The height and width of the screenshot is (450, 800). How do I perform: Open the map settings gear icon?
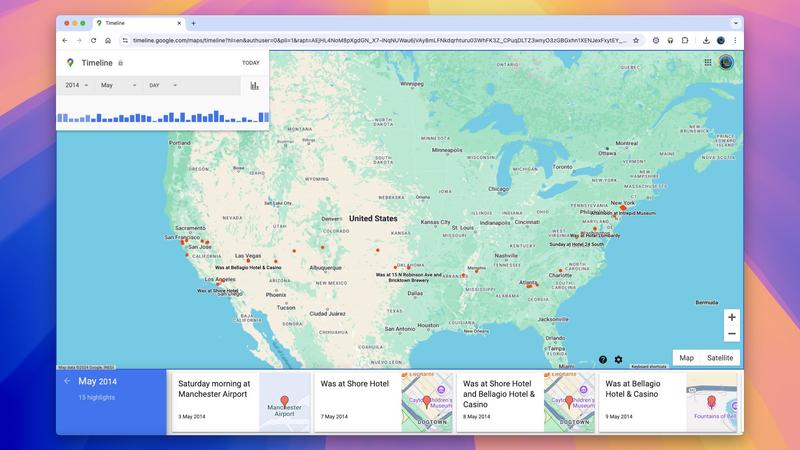tap(618, 360)
